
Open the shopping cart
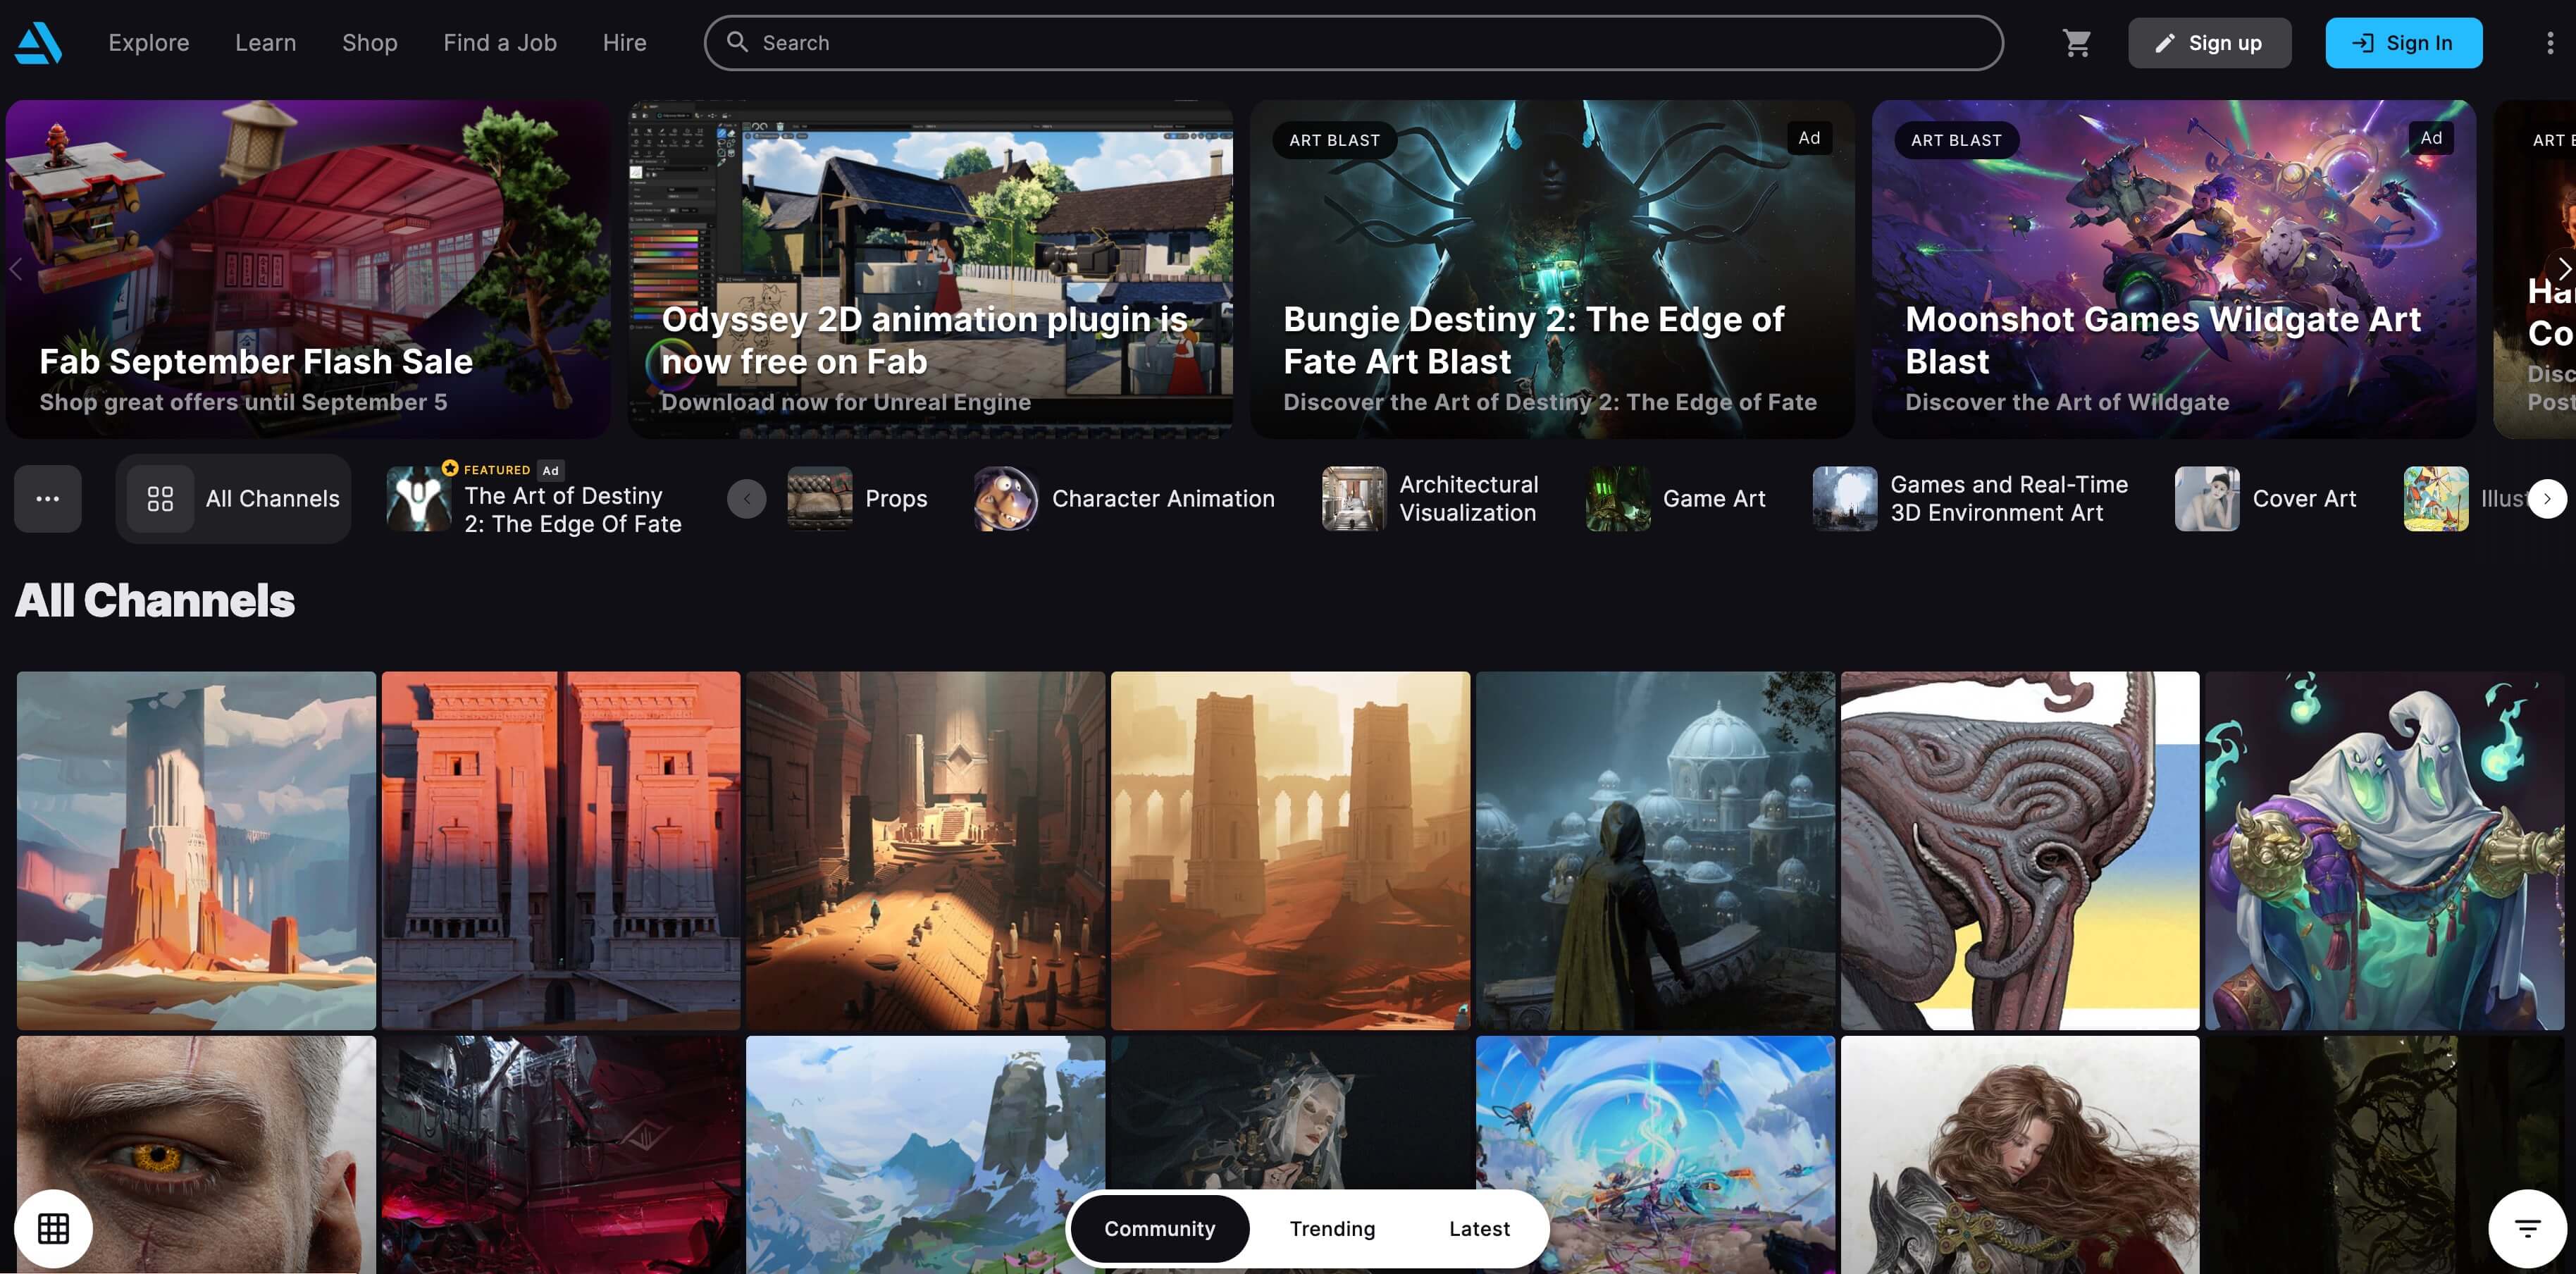pyautogui.click(x=2077, y=42)
